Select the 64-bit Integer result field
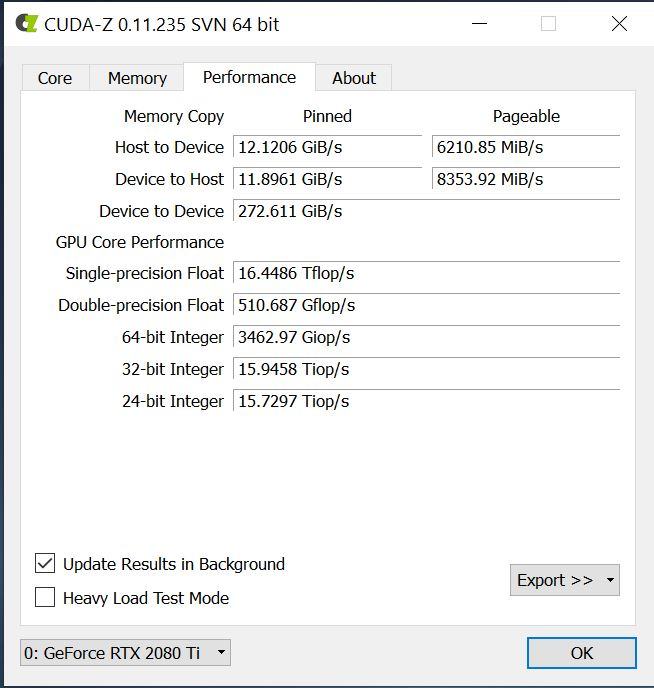654x688 pixels. point(426,337)
